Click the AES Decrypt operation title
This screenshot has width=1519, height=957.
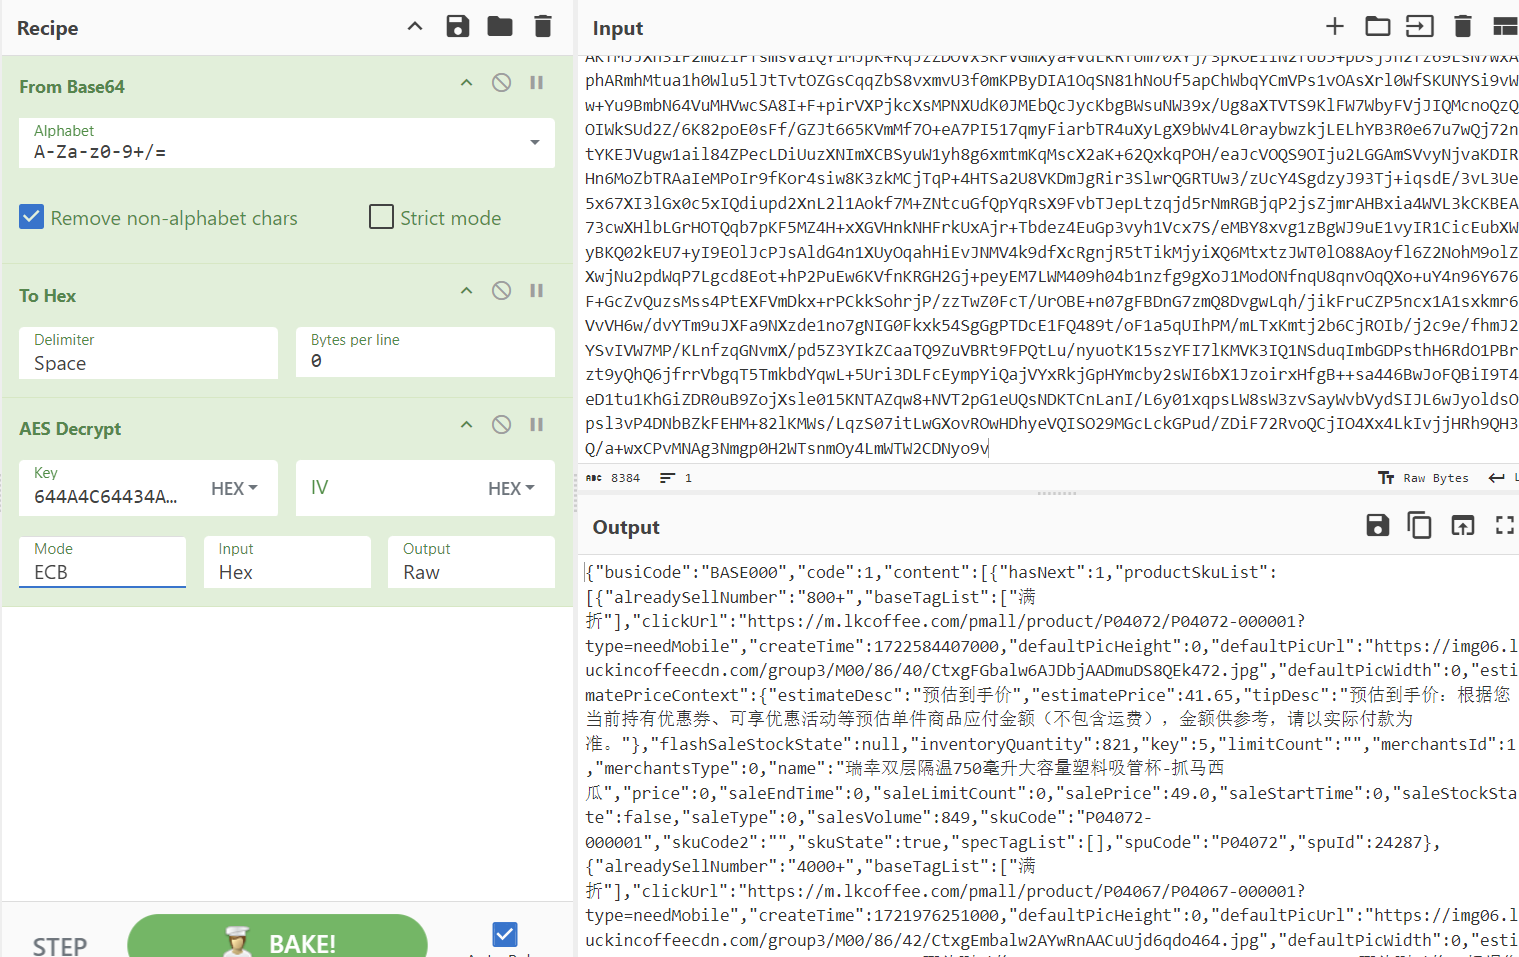click(x=70, y=429)
